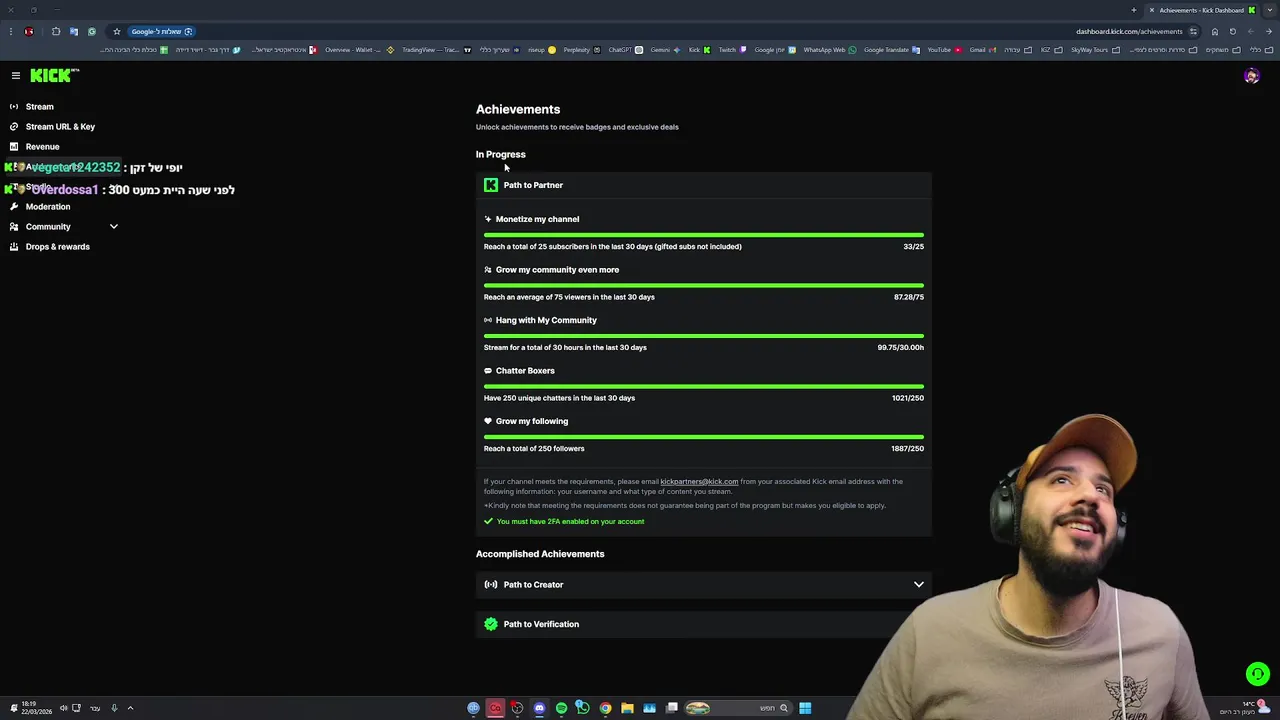Click the Monetize my channel icon
Image resolution: width=1280 pixels, height=720 pixels.
click(488, 219)
